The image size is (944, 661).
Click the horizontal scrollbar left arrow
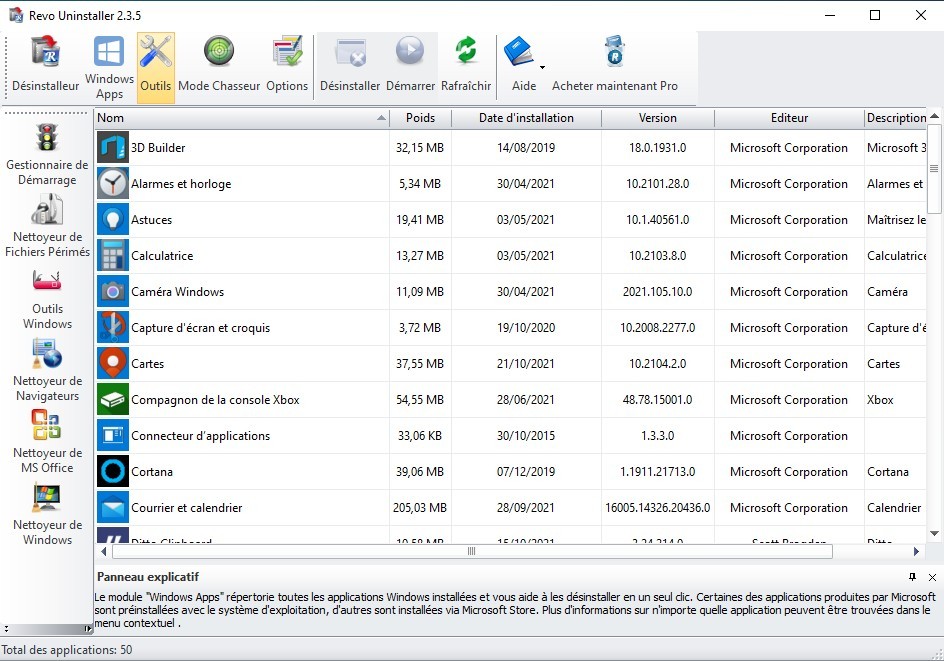104,551
